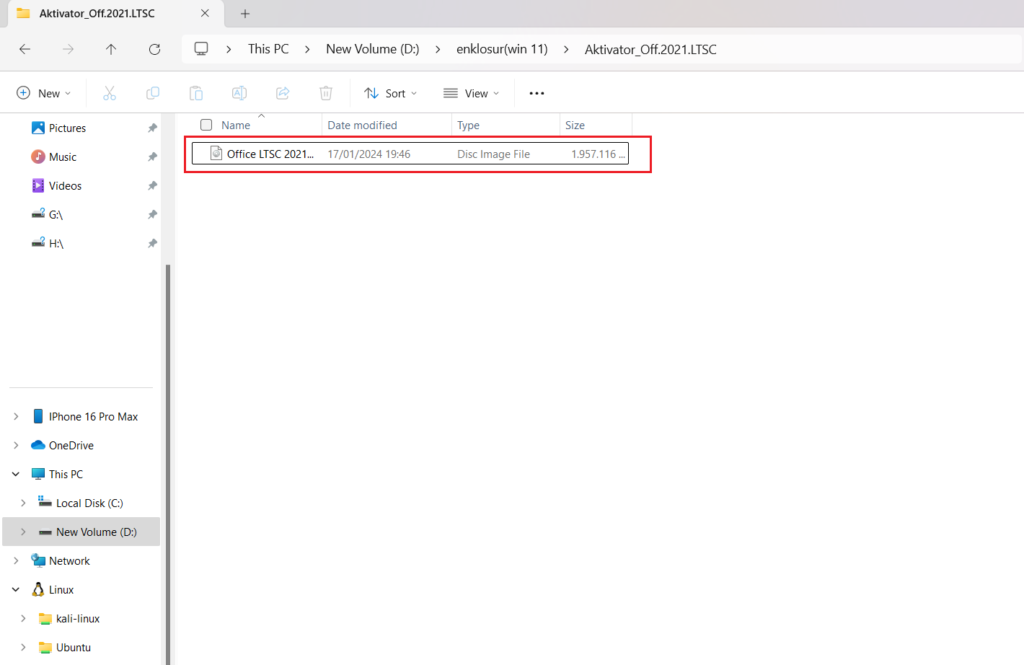Expand the kali-linux folder node
1024x665 pixels.
pyautogui.click(x=23, y=618)
